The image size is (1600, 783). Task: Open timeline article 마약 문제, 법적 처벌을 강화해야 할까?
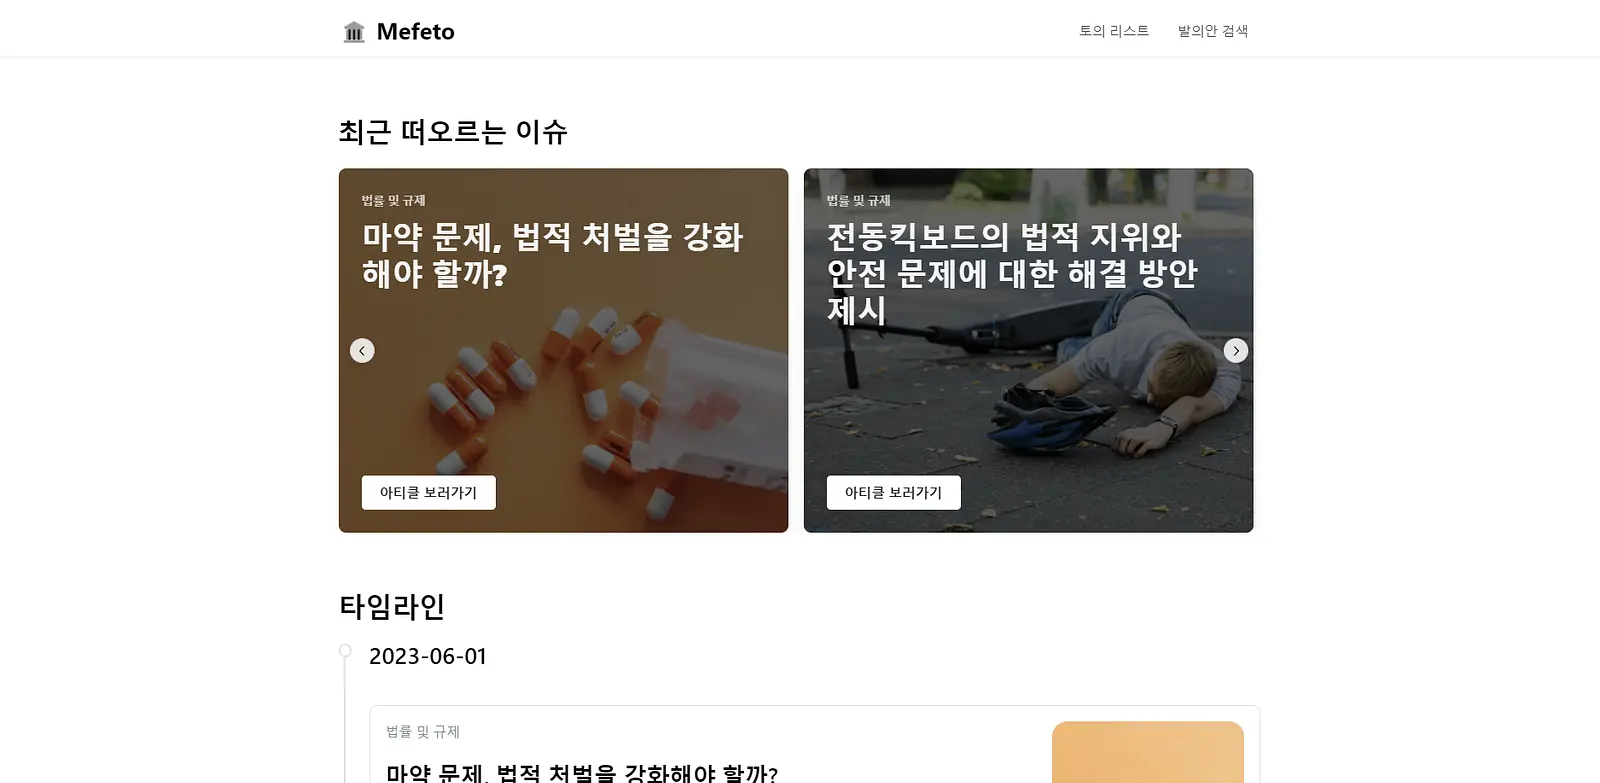click(582, 773)
